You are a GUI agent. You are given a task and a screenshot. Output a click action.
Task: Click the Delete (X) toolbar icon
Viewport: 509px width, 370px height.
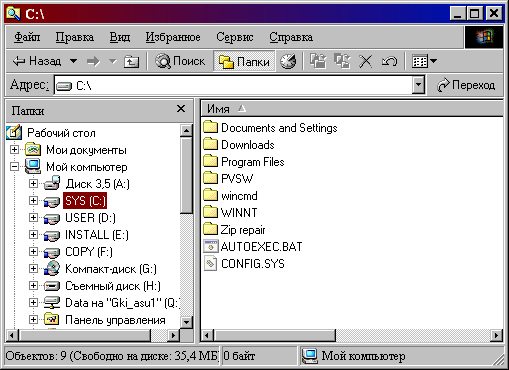click(x=366, y=61)
